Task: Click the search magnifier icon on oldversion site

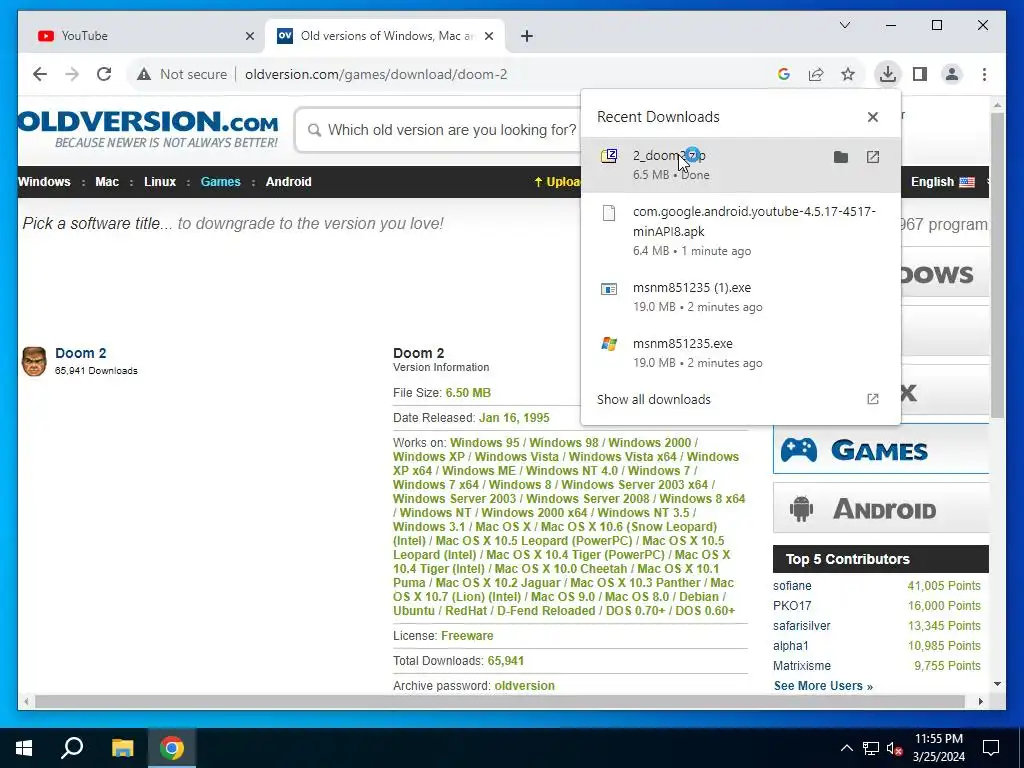Action: [314, 130]
